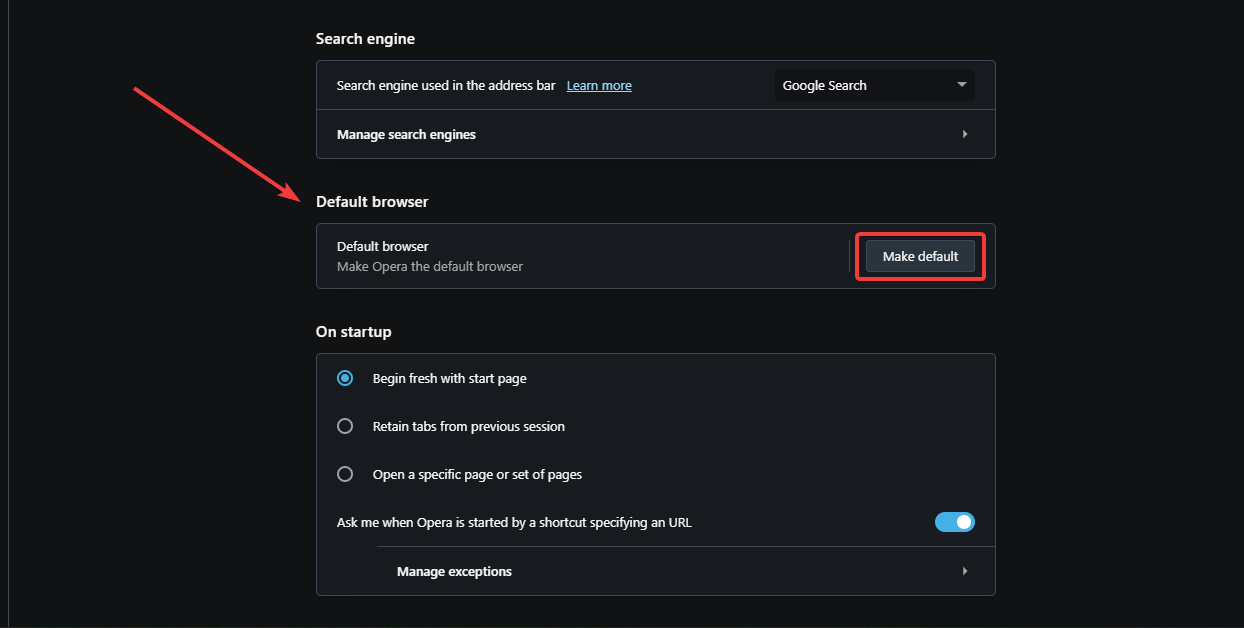Click 'Search engine used in the address bar' text
1244x628 pixels.
click(446, 86)
